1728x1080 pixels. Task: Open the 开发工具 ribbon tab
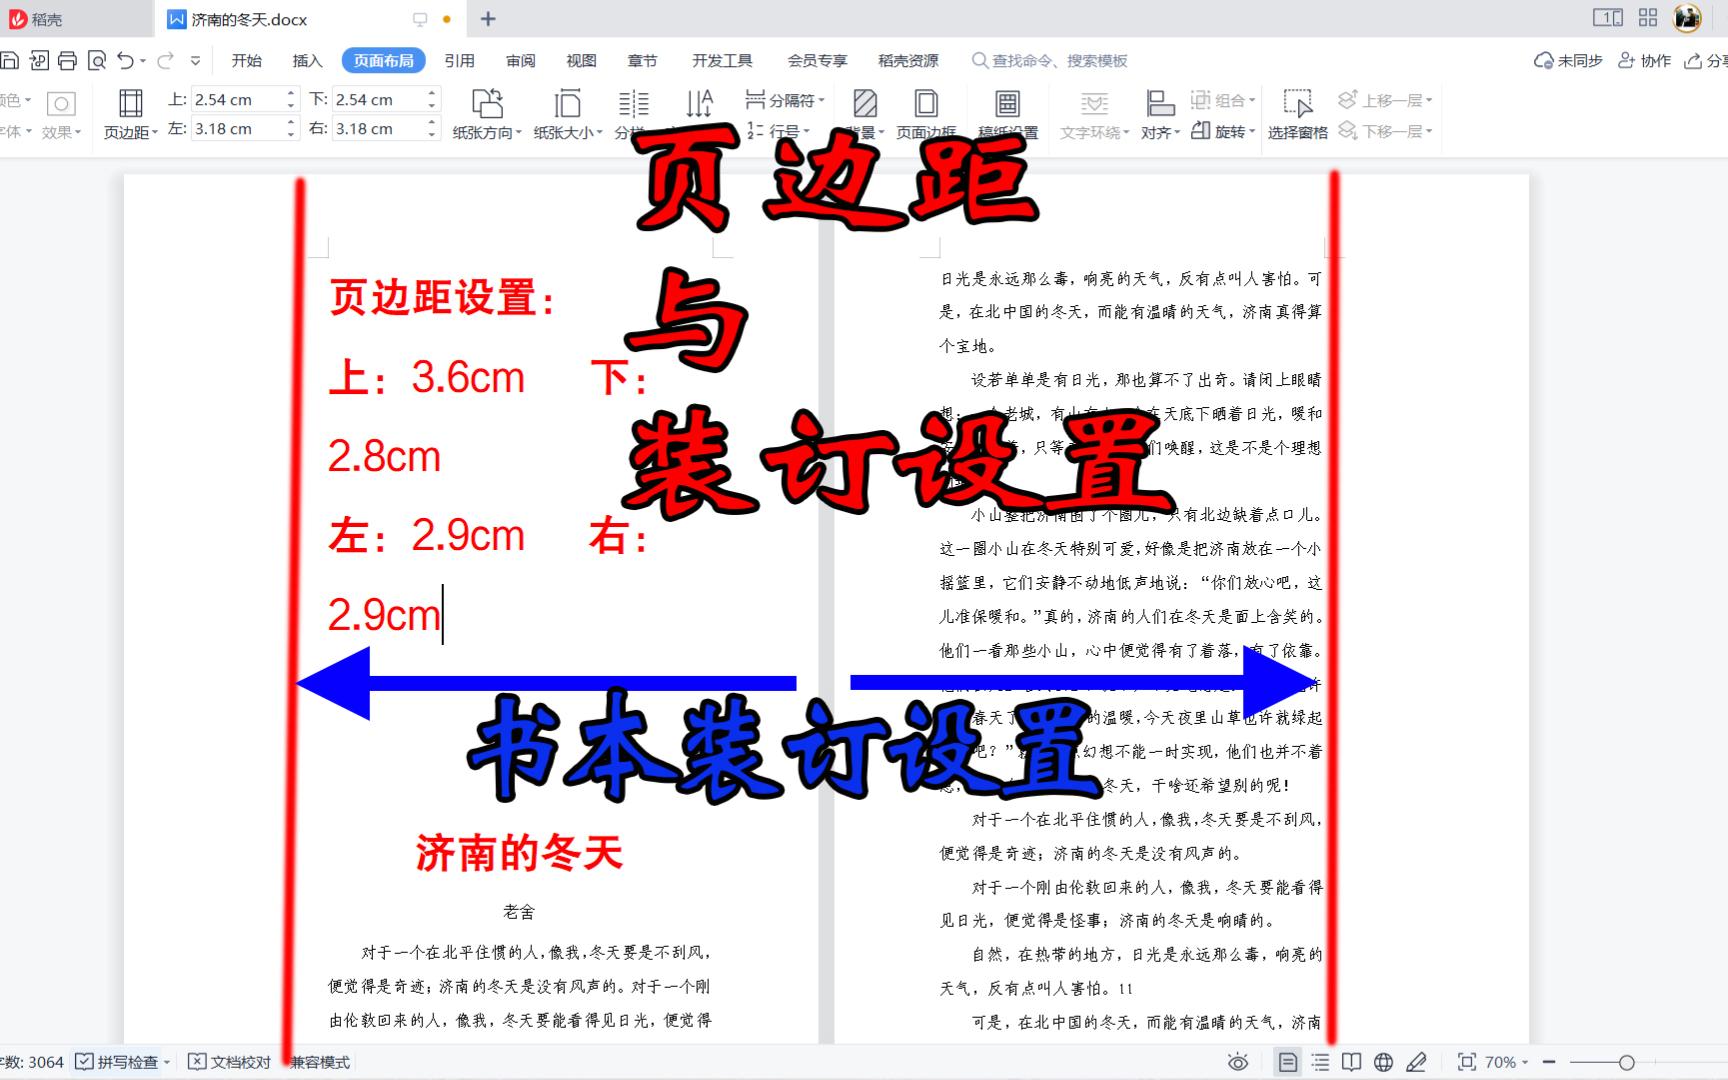click(720, 60)
